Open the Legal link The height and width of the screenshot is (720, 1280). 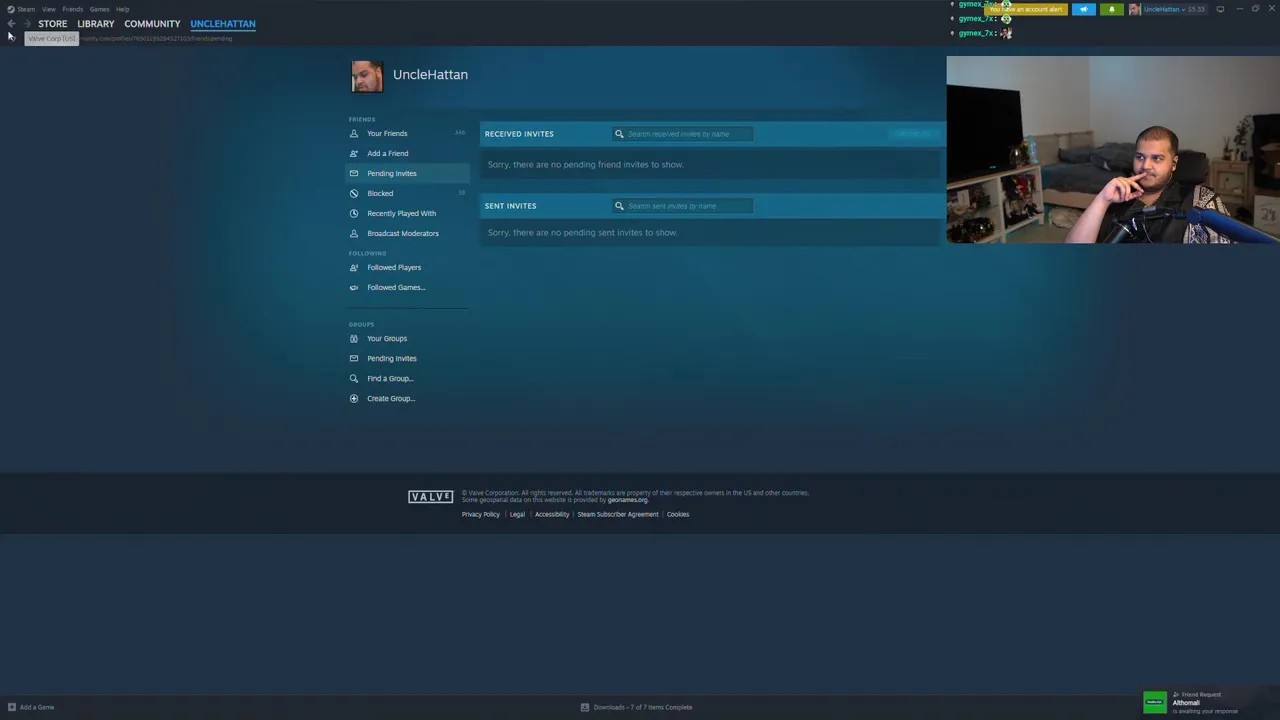pyautogui.click(x=517, y=514)
